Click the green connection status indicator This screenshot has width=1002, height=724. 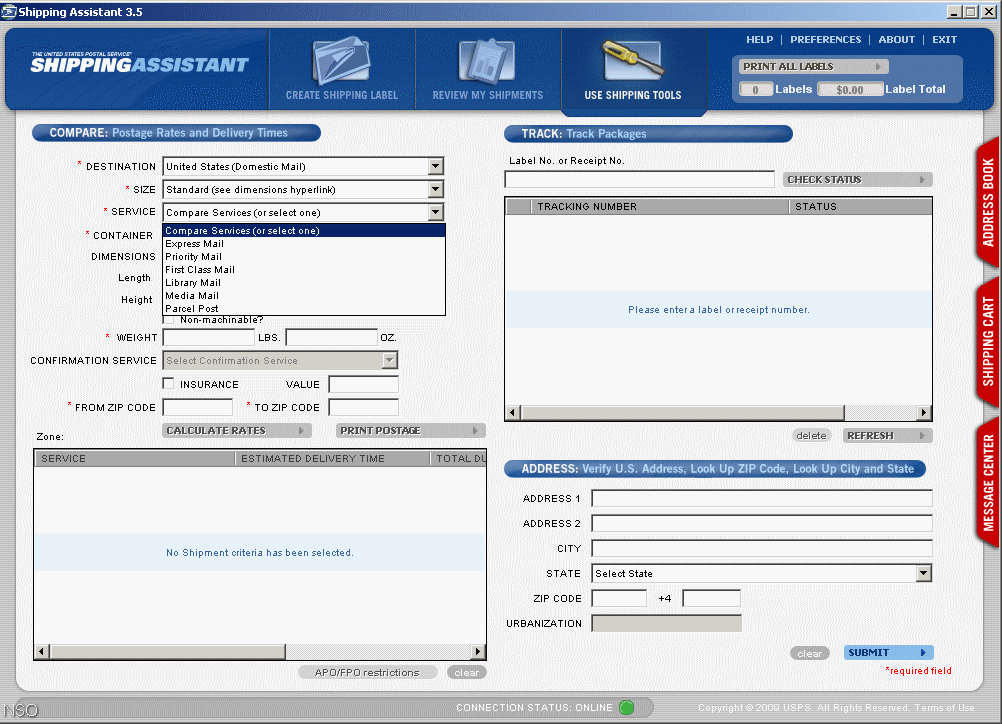click(x=626, y=708)
